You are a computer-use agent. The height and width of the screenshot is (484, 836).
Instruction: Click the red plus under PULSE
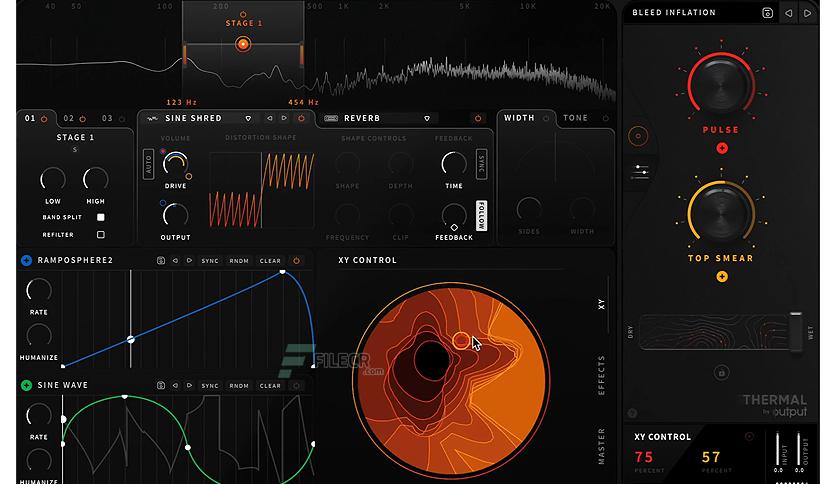coord(722,148)
